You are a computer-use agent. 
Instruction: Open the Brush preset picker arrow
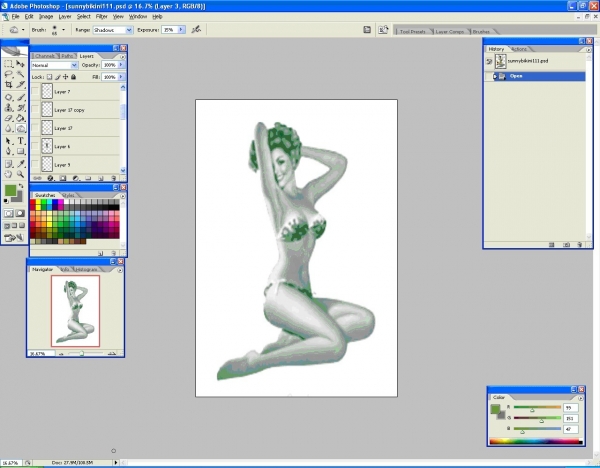64,29
